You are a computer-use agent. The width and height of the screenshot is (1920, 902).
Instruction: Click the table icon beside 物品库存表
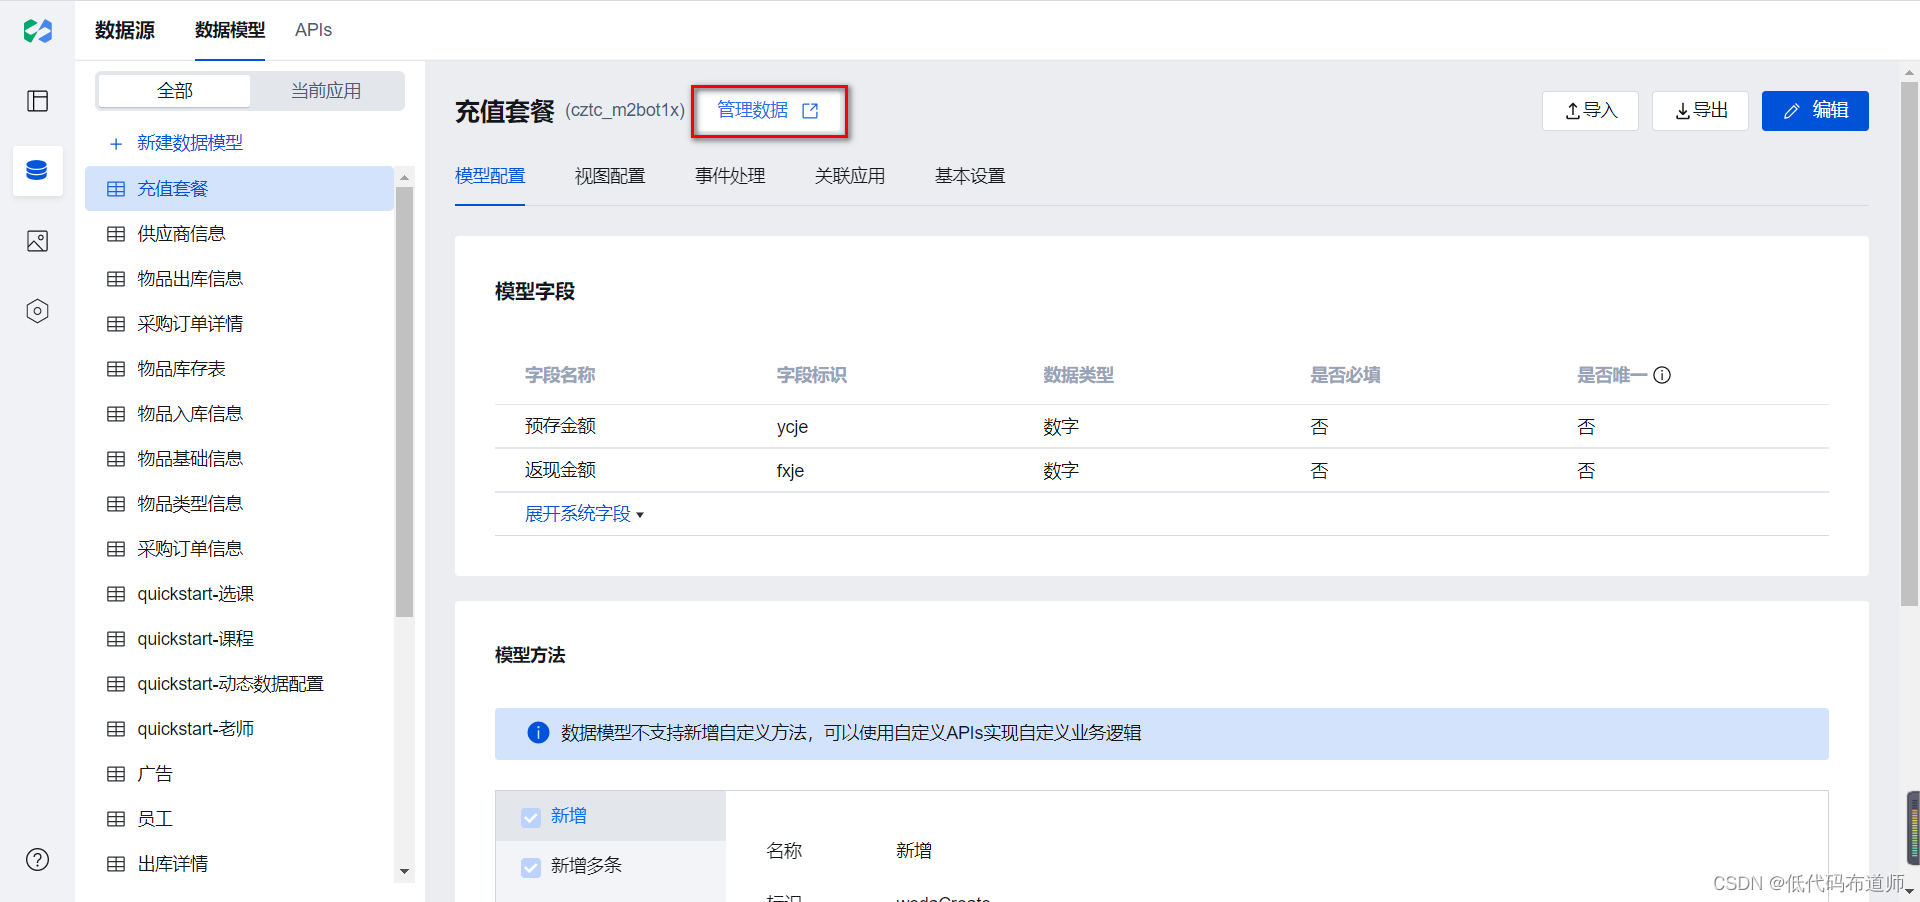(x=116, y=369)
